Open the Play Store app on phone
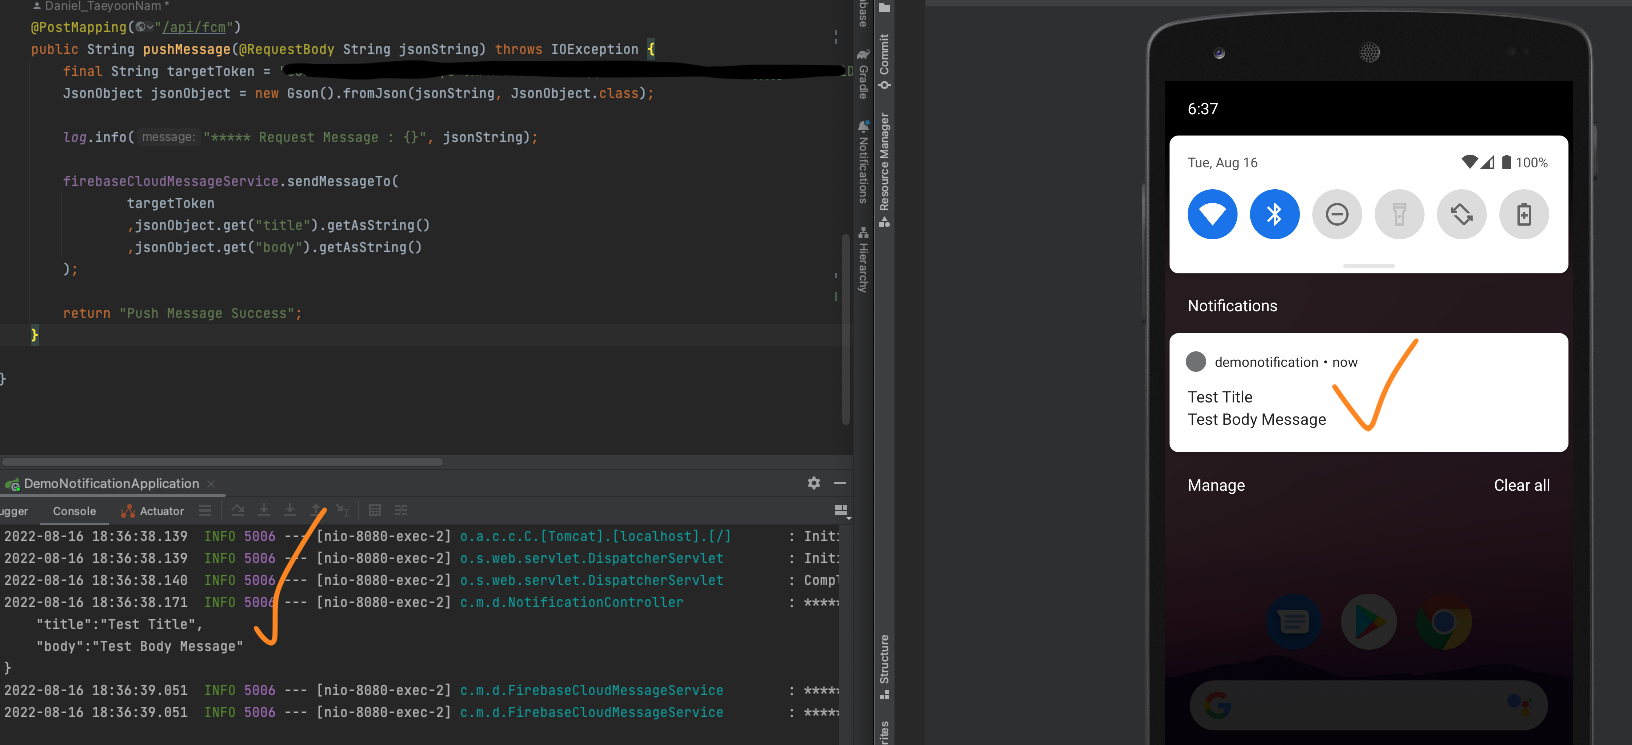 (x=1369, y=622)
